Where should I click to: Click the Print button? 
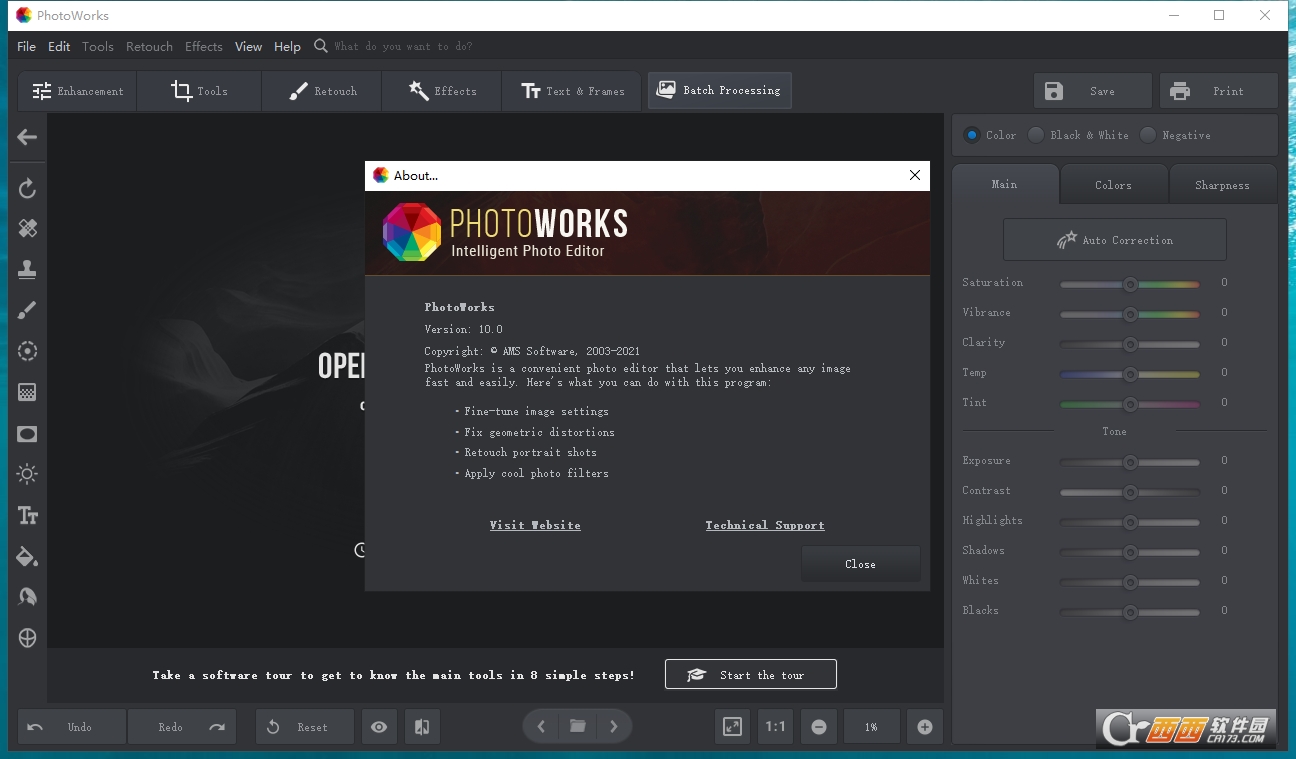click(1218, 91)
